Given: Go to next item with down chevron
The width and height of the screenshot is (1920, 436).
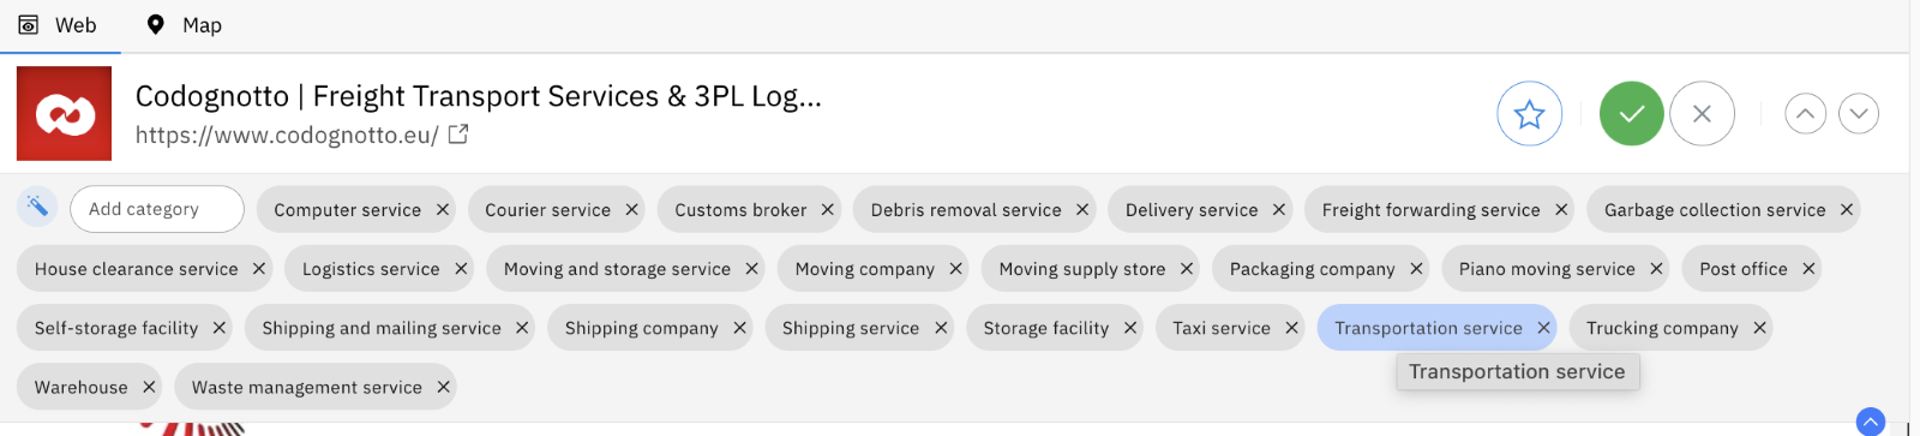Looking at the screenshot, I should (1858, 114).
